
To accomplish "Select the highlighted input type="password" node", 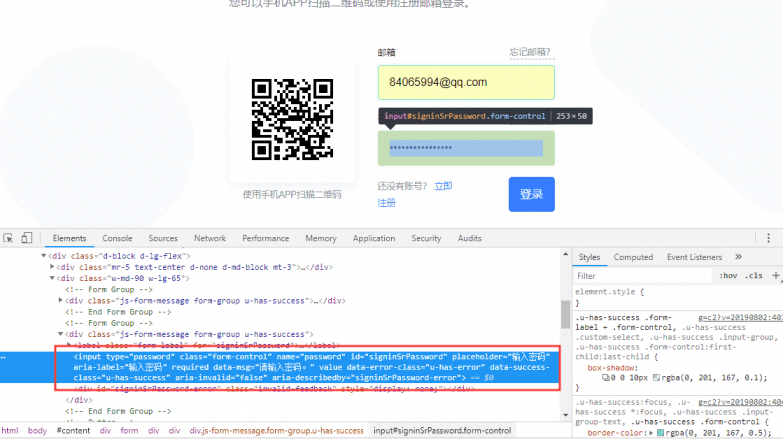I will pyautogui.click(x=279, y=367).
